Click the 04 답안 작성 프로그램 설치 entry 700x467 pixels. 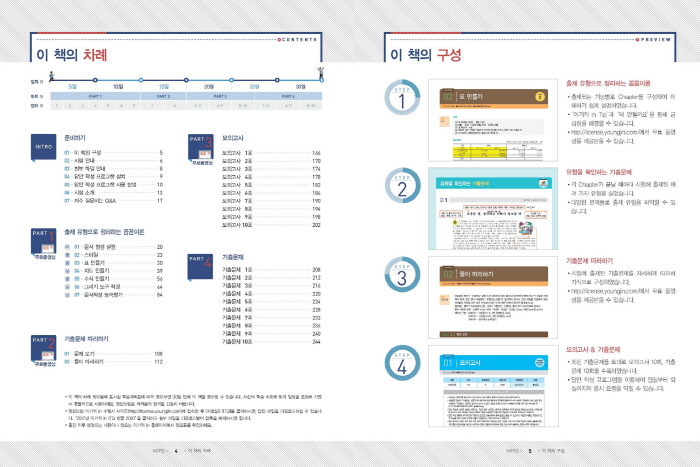113,177
